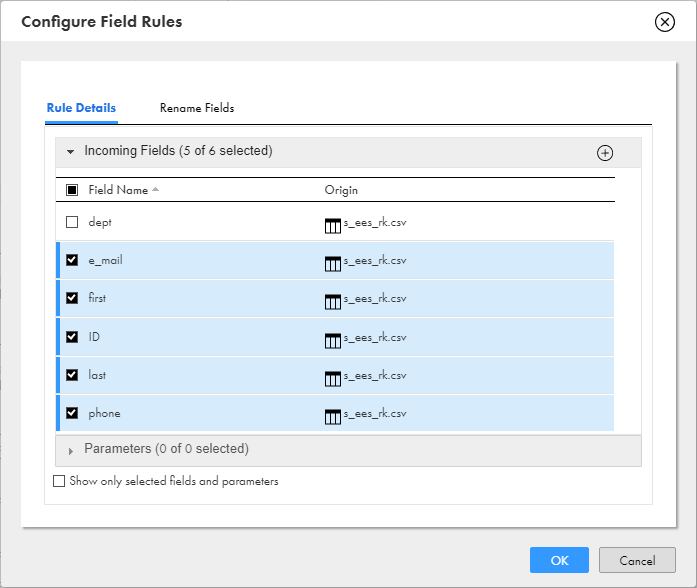Close the Configure Field Rules dialog

[x=665, y=22]
